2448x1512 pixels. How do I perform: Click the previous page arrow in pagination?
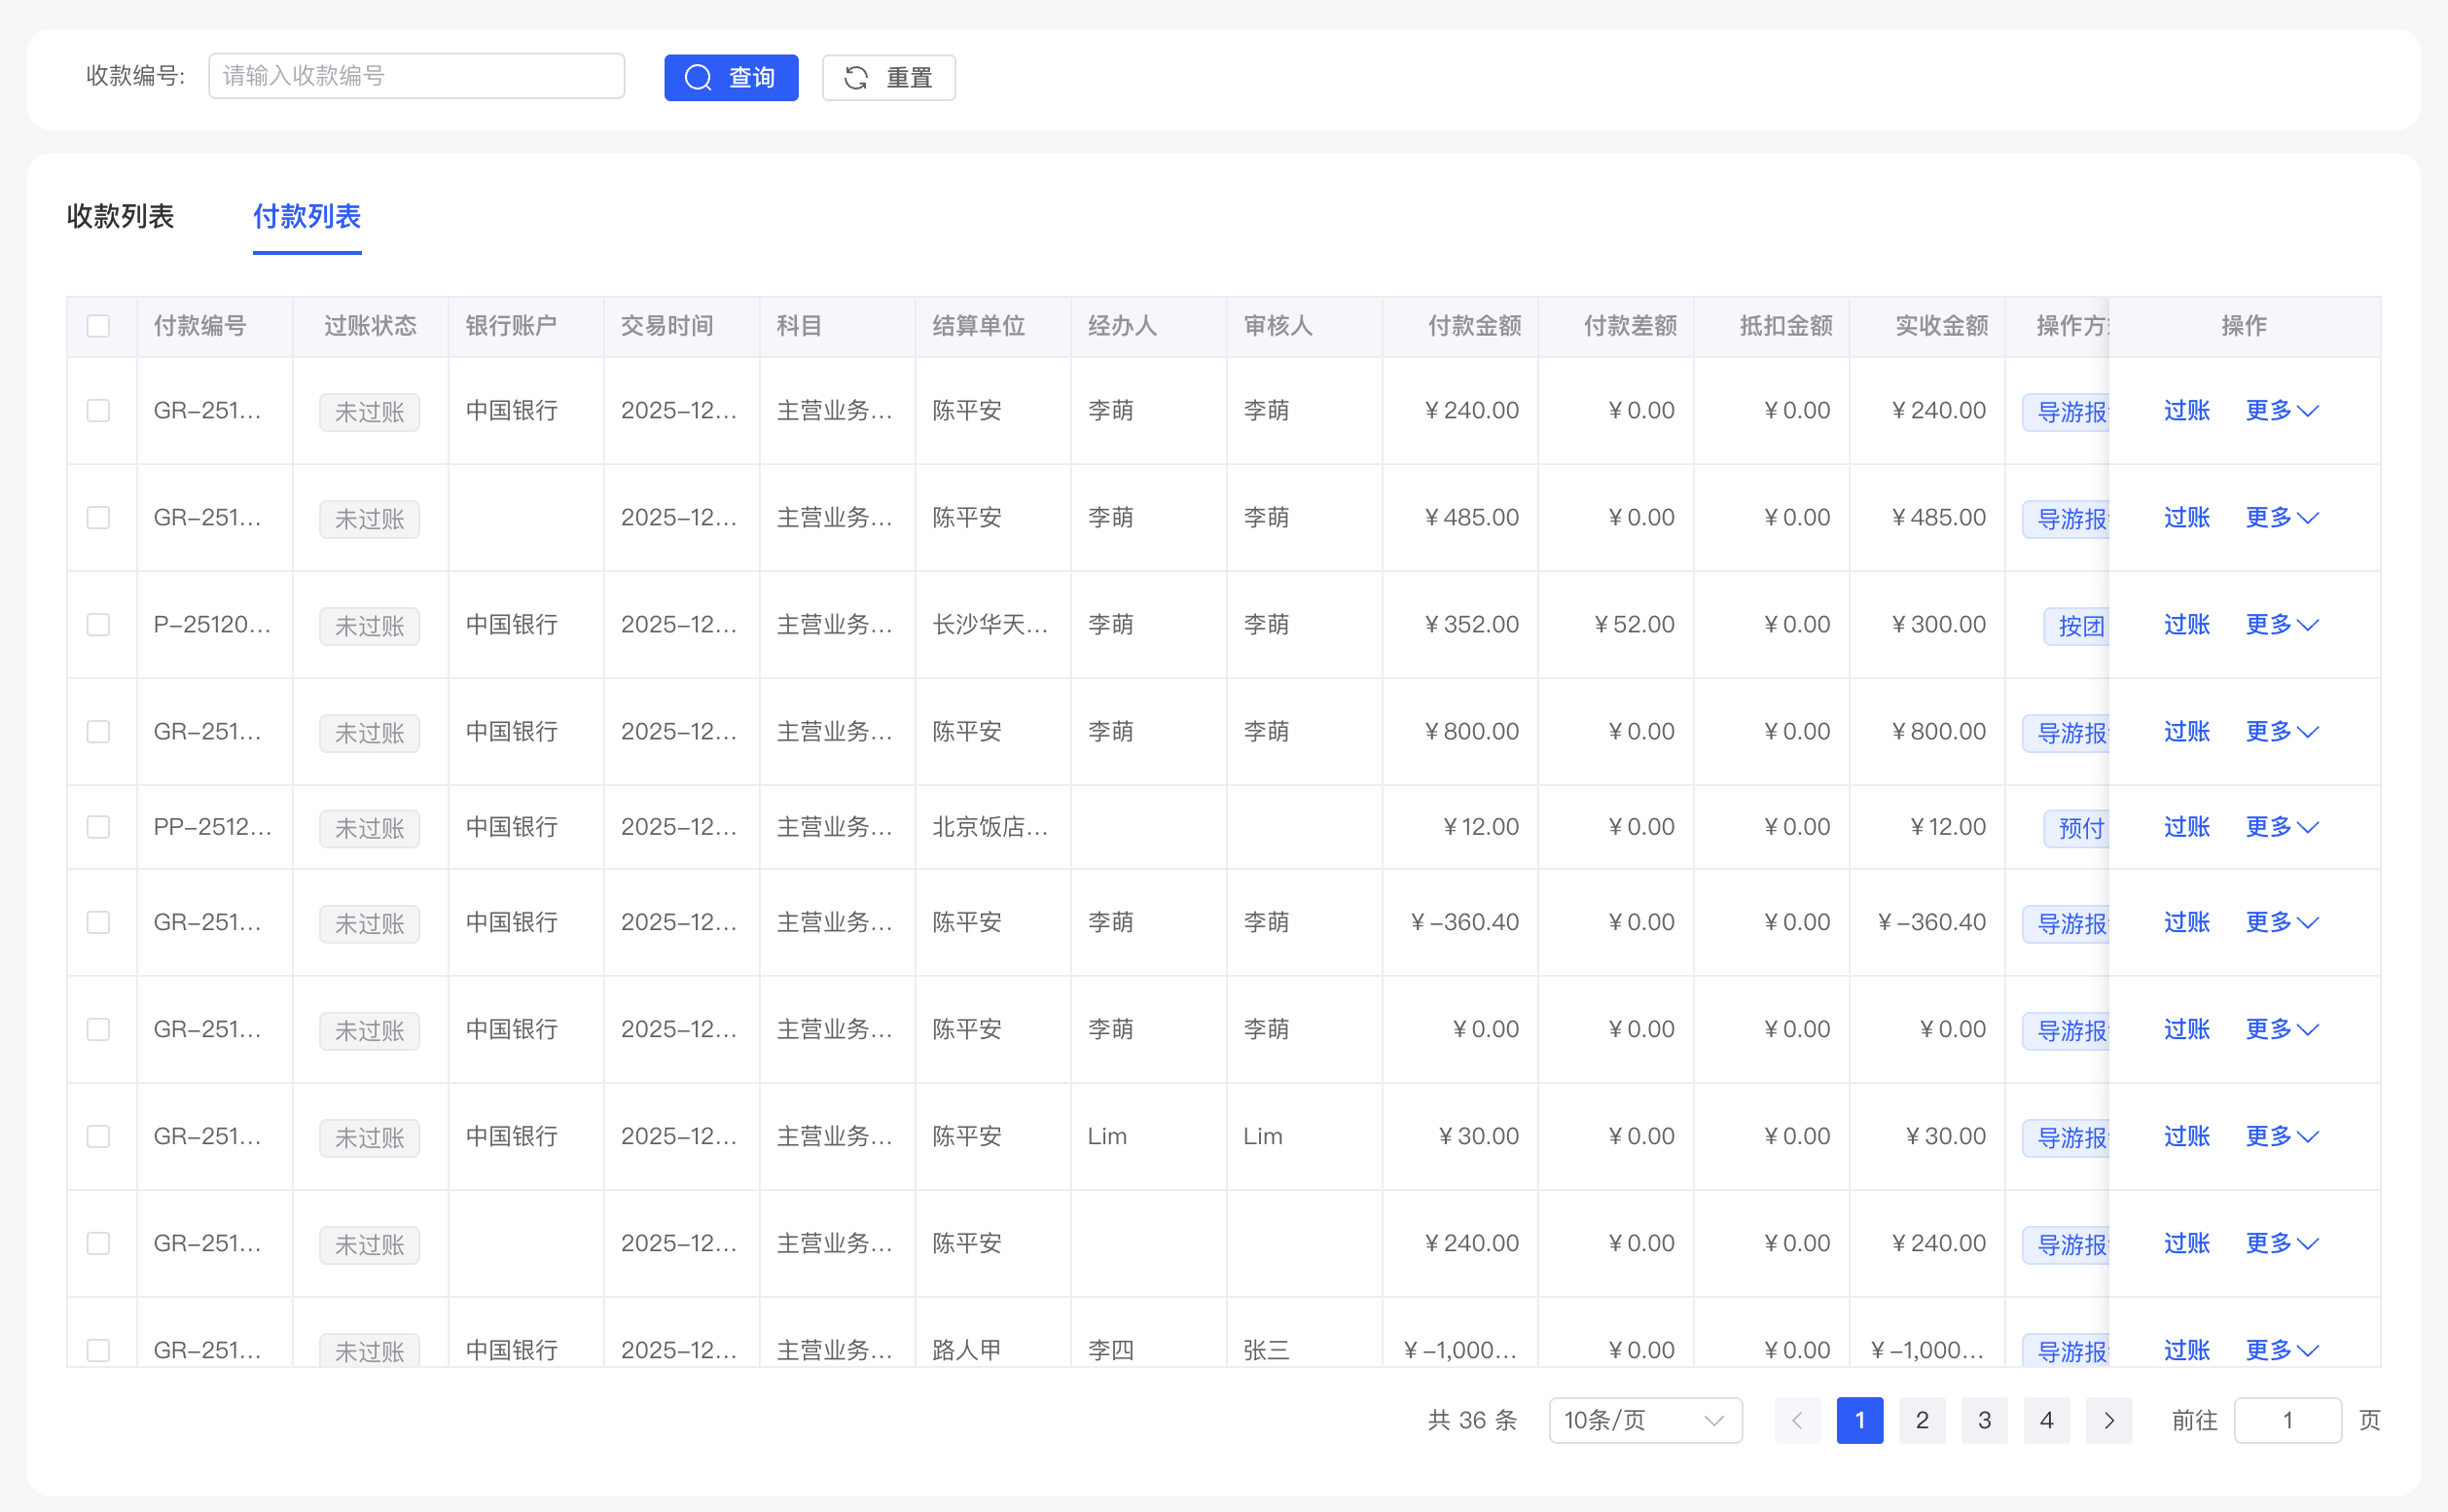(1797, 1420)
